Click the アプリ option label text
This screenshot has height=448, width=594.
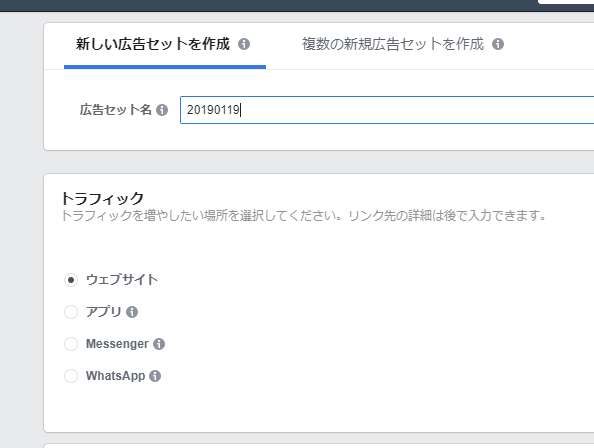tap(104, 312)
